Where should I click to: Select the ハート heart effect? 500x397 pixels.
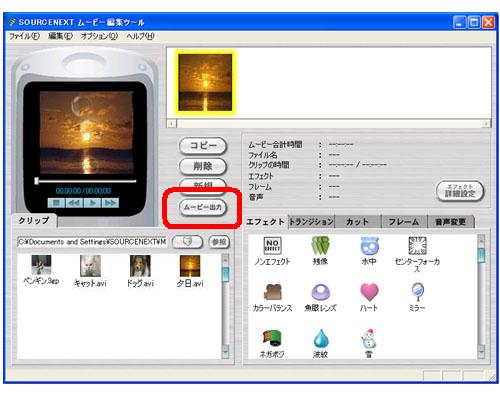coord(369,292)
